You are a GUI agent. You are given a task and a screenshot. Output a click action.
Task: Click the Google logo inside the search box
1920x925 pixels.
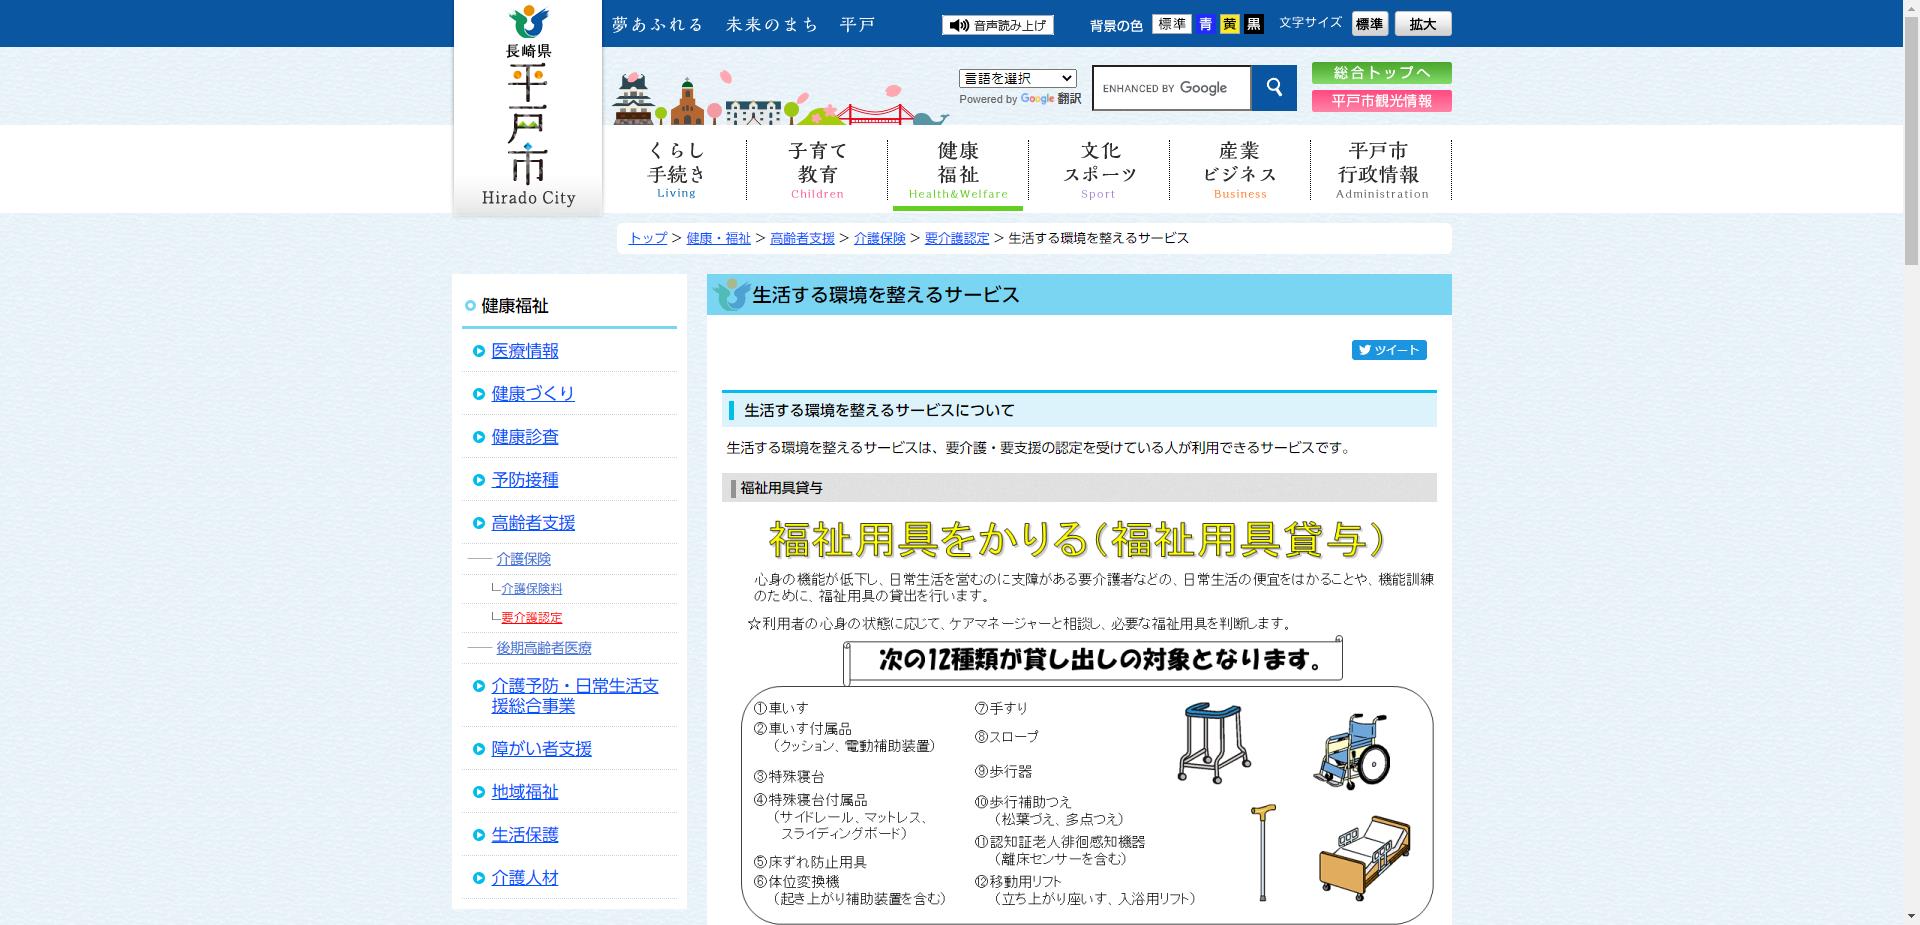1202,88
